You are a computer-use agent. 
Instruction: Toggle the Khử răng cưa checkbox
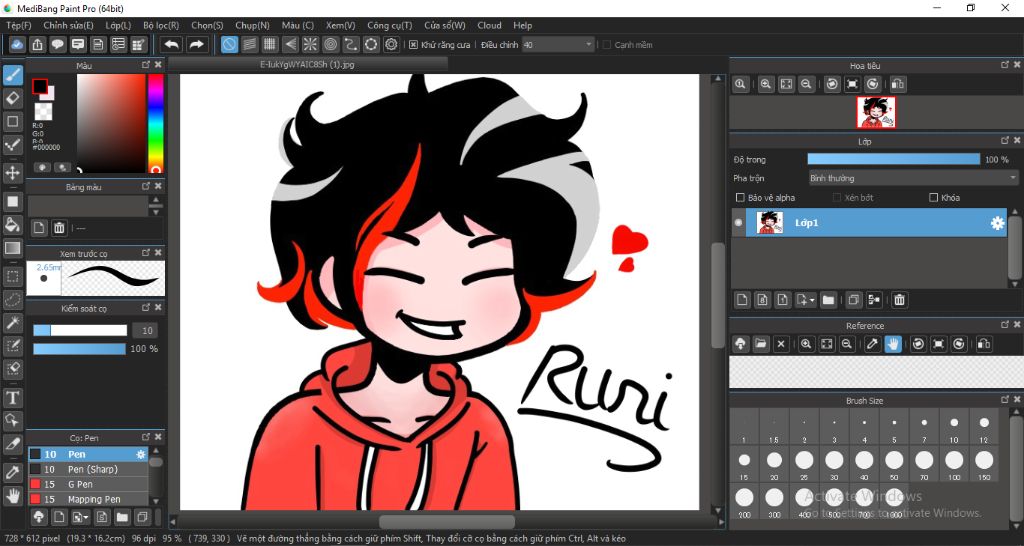413,45
